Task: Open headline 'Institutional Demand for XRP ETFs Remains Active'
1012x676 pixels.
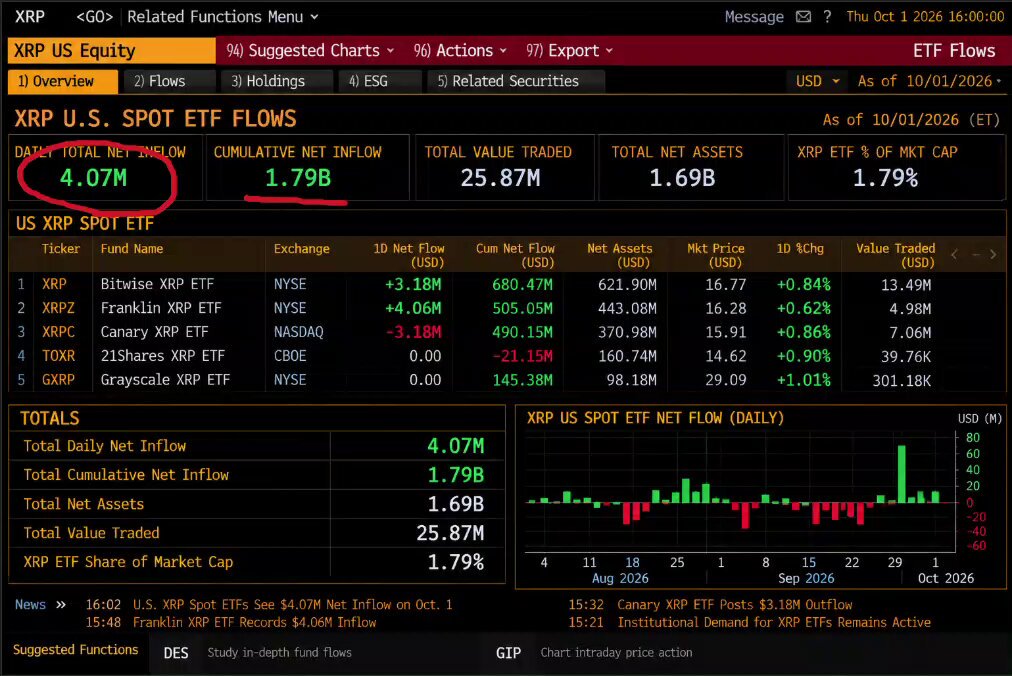Action: [x=774, y=622]
